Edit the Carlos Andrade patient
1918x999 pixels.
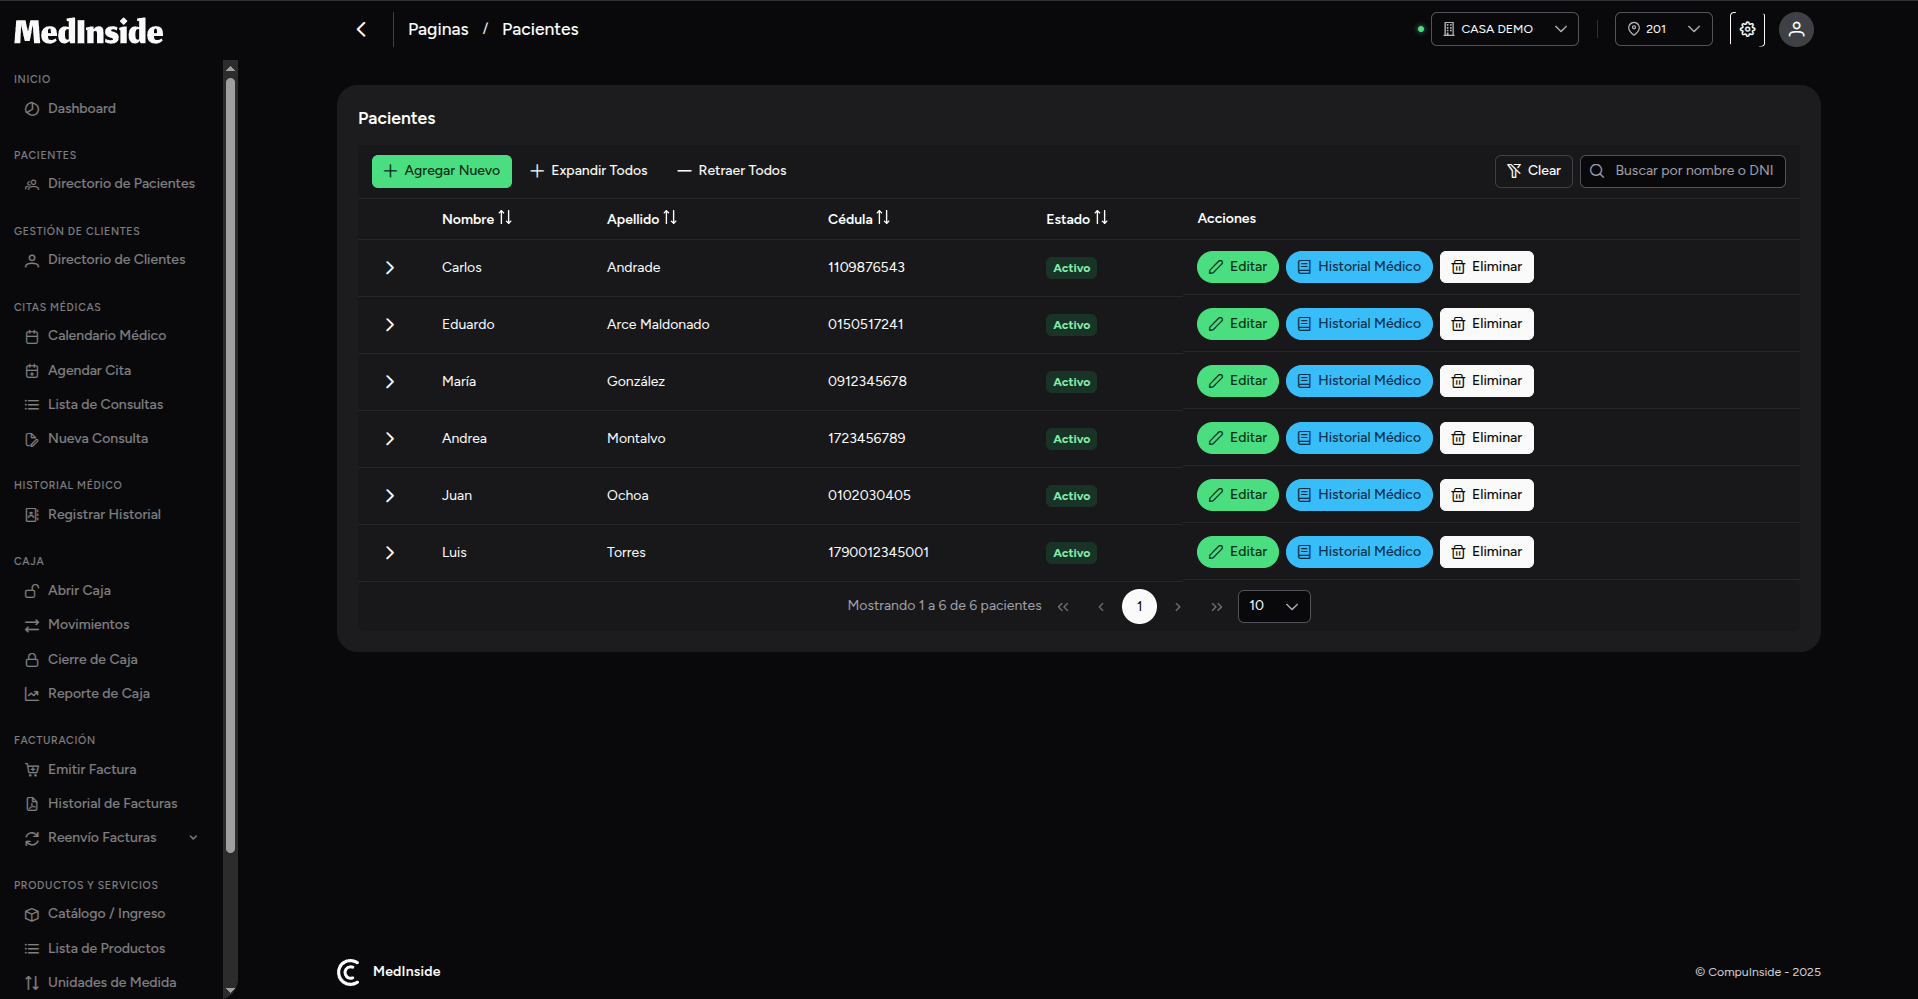[x=1238, y=267]
